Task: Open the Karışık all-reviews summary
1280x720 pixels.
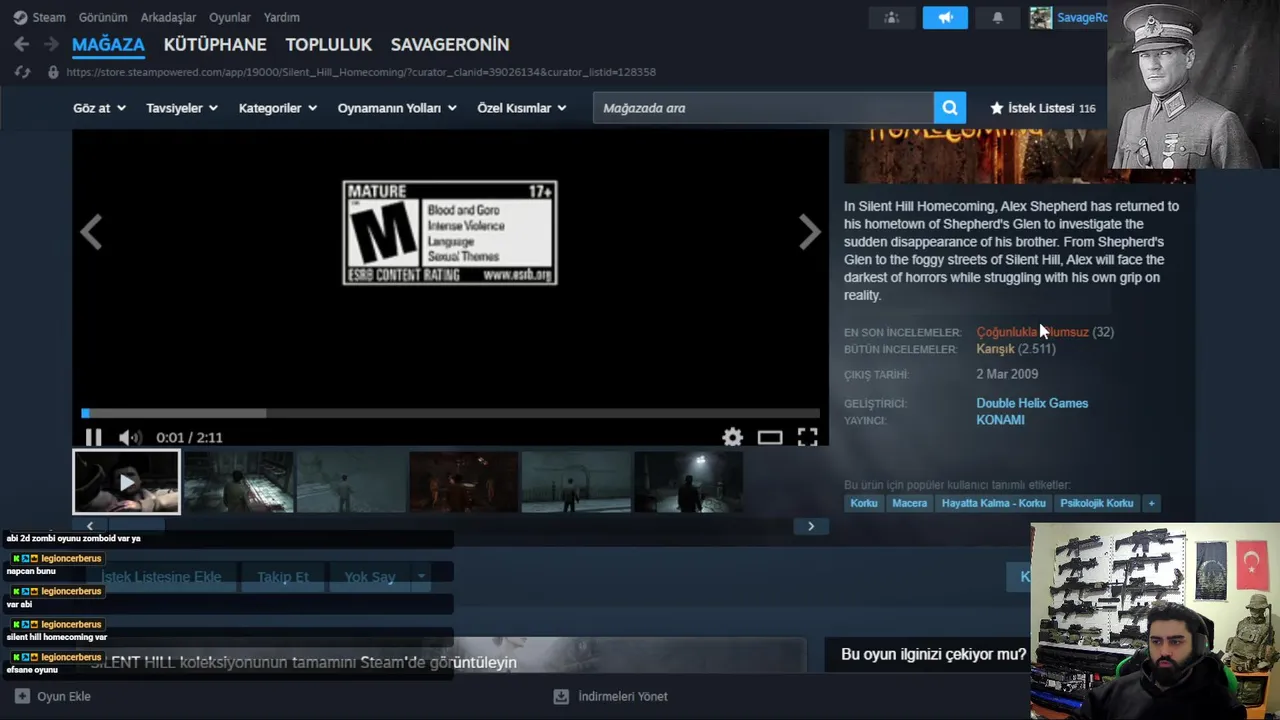Action: tap(995, 349)
